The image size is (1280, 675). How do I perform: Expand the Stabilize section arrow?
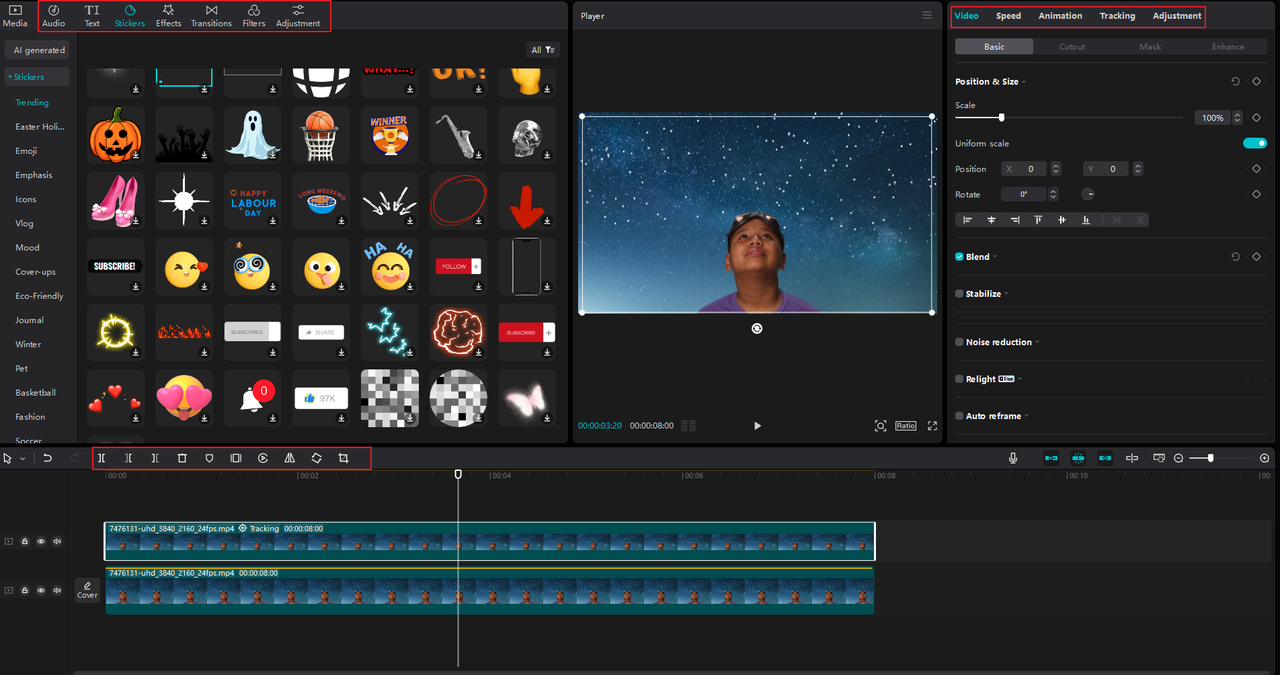pyautogui.click(x=1006, y=294)
